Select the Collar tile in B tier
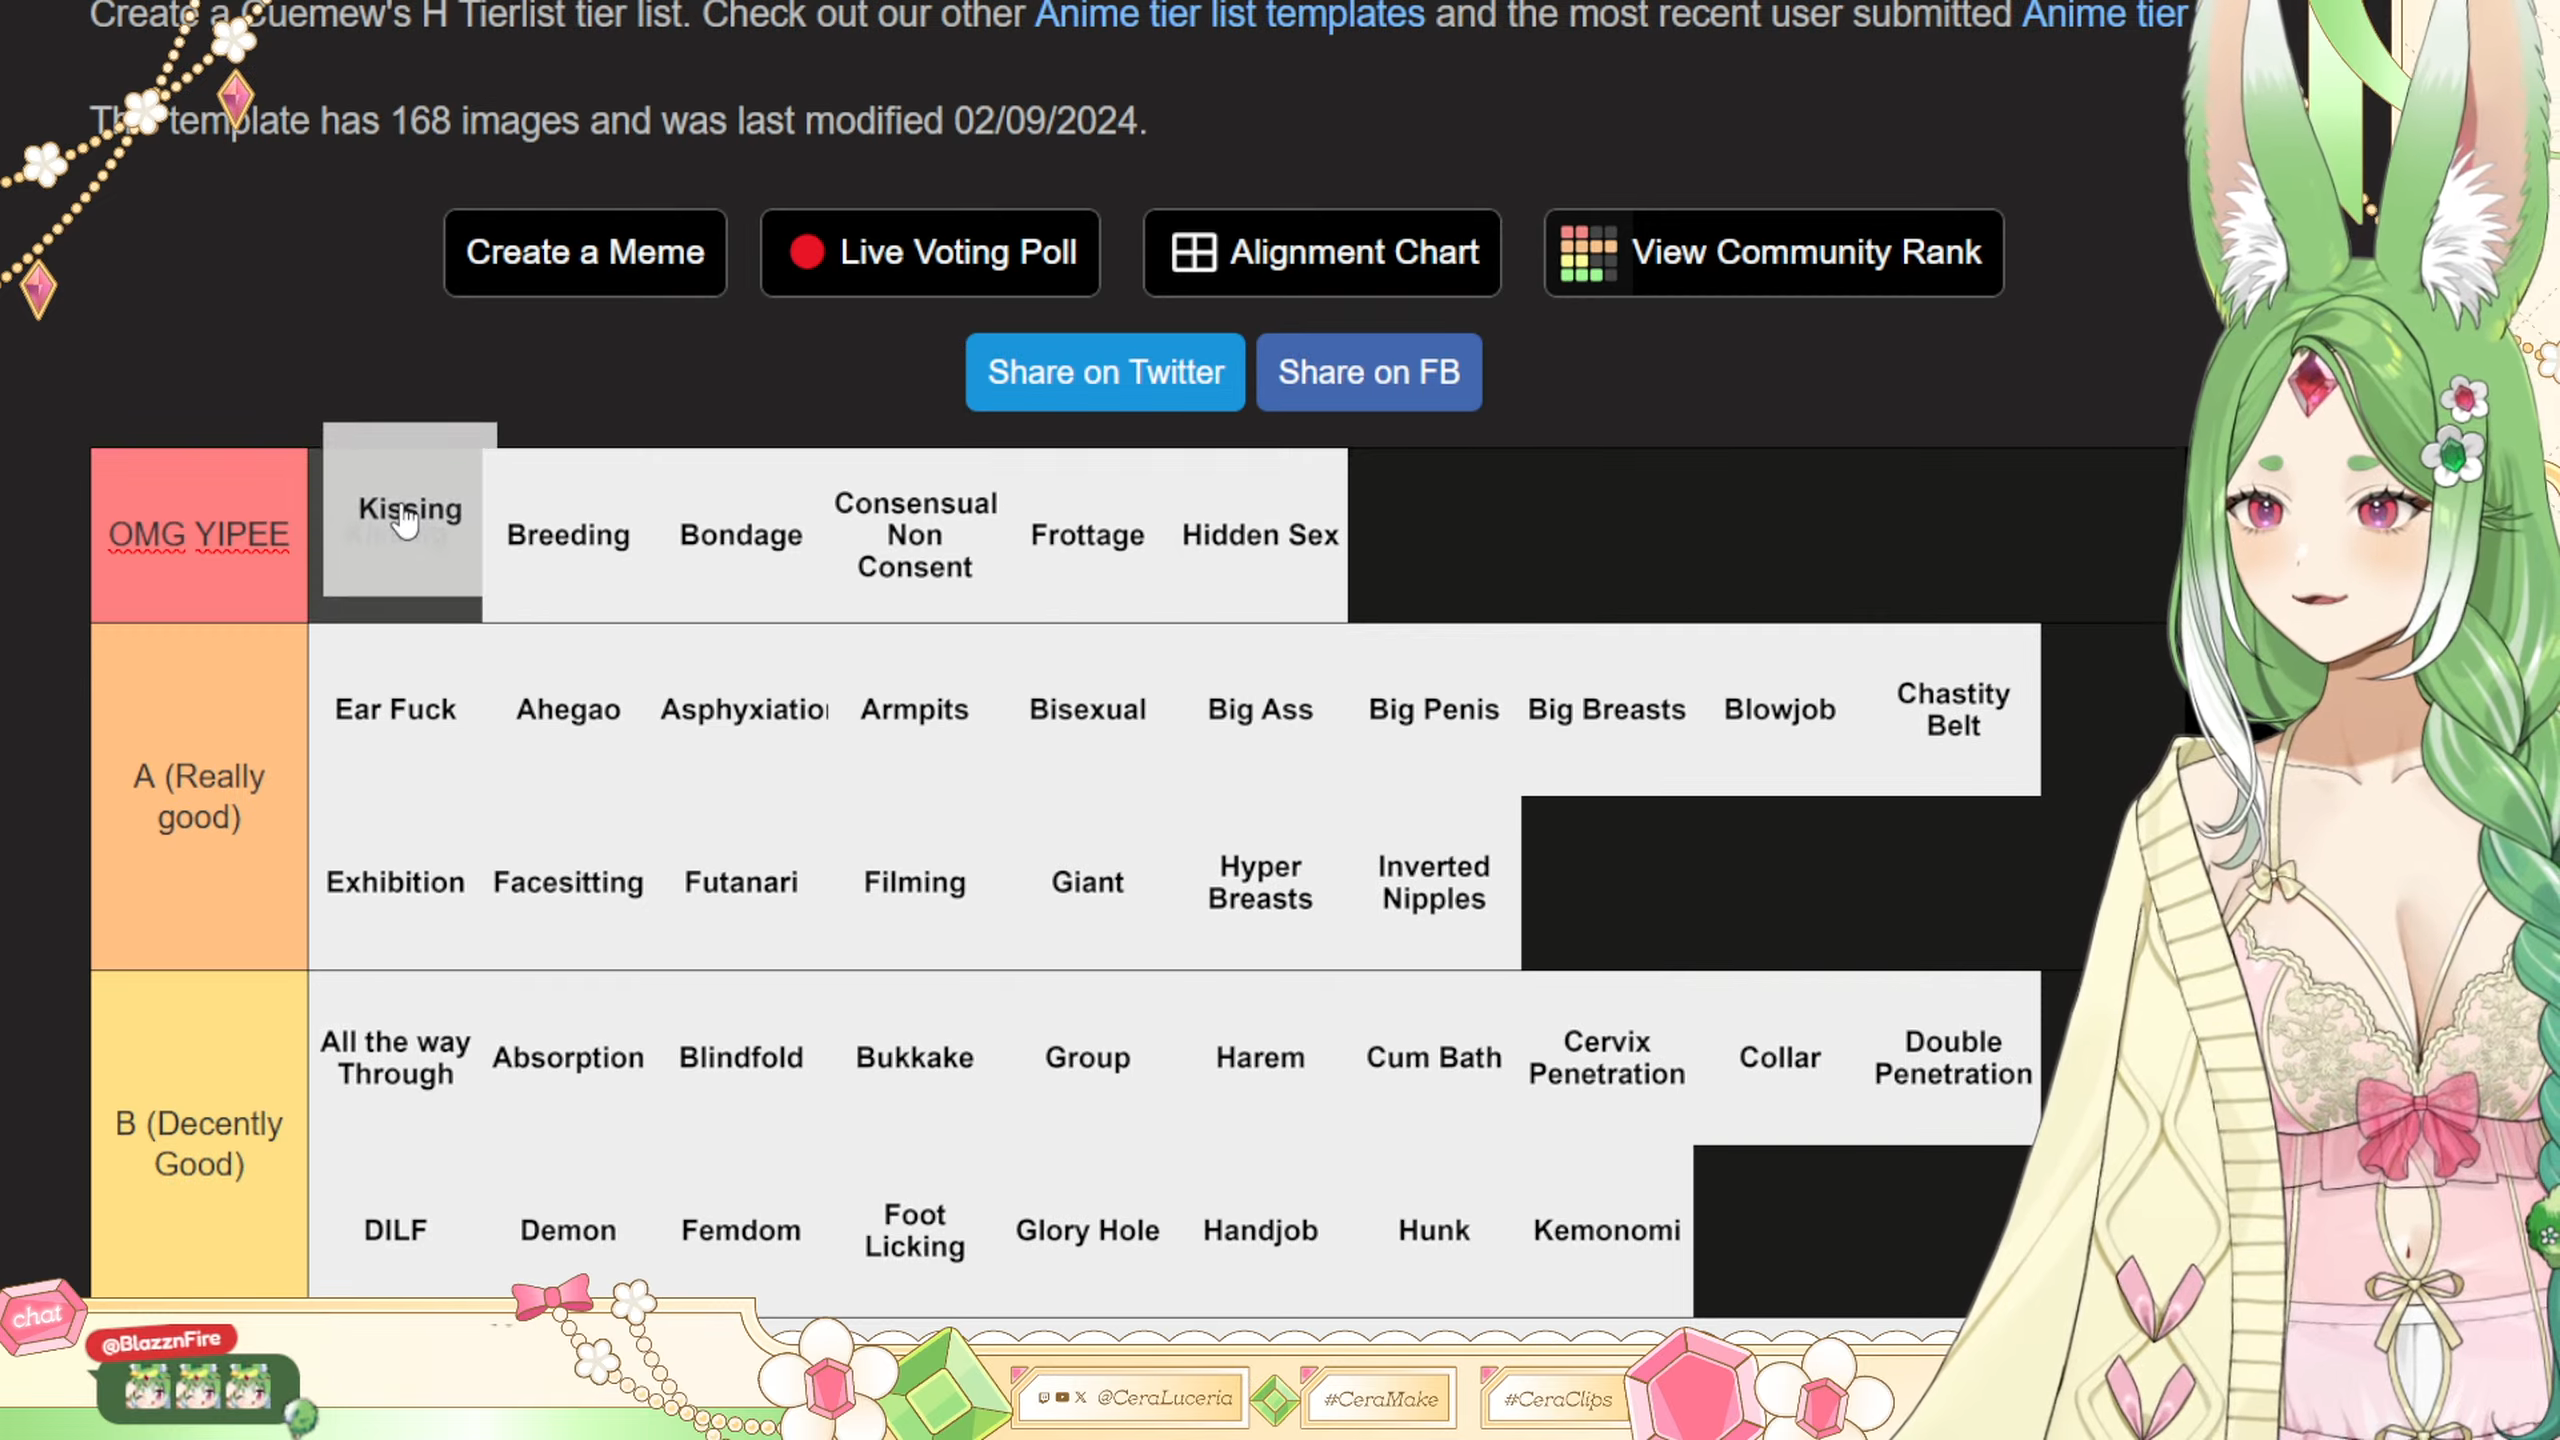Image resolution: width=2560 pixels, height=1440 pixels. [x=1779, y=1057]
